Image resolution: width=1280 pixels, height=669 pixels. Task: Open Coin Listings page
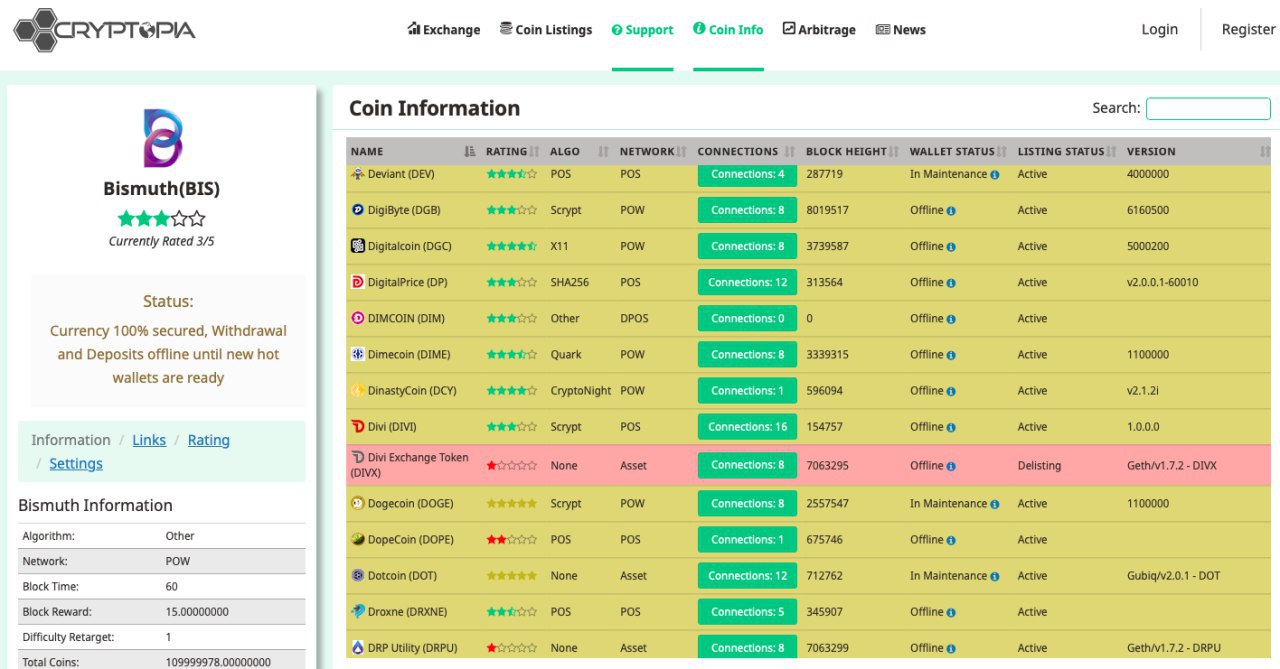pos(546,30)
